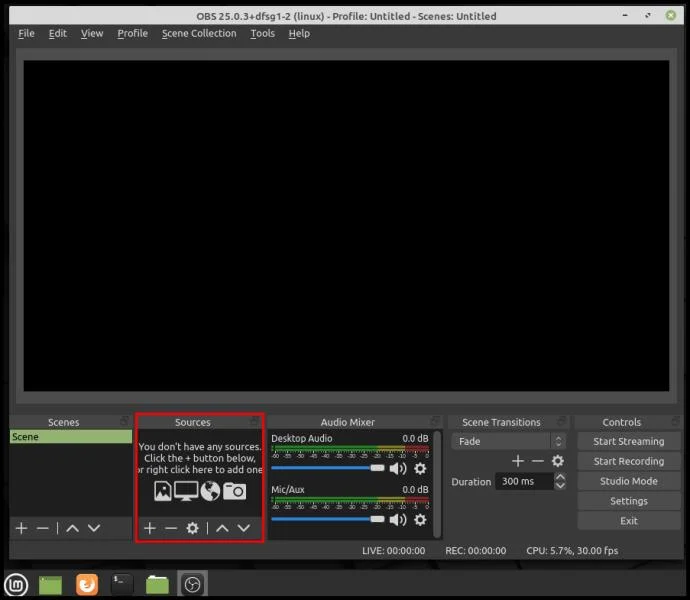
Task: Add a new scene with plus button
Action: pos(22,528)
